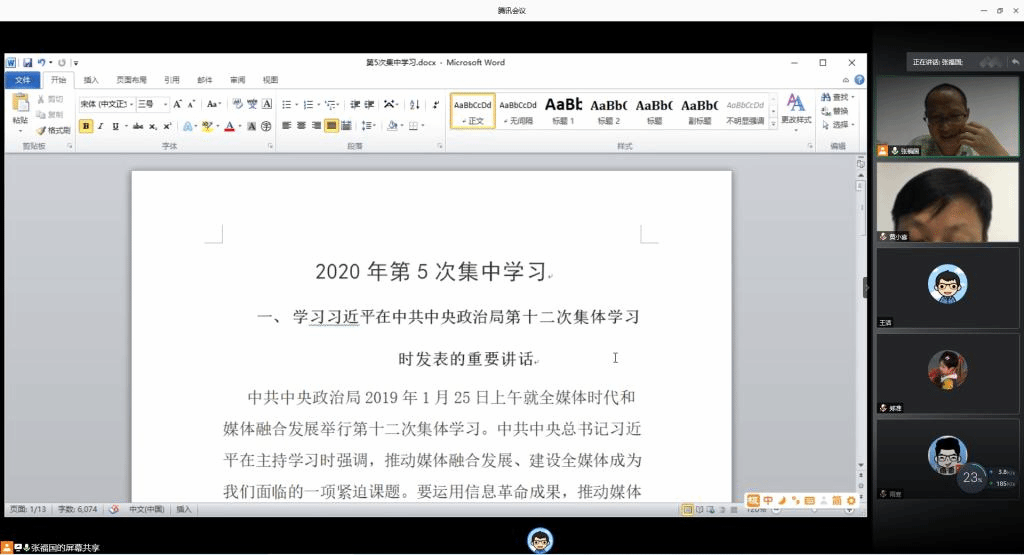Toggle justify paragraph alignment
Screen dimensions: 1024x555
(331, 126)
